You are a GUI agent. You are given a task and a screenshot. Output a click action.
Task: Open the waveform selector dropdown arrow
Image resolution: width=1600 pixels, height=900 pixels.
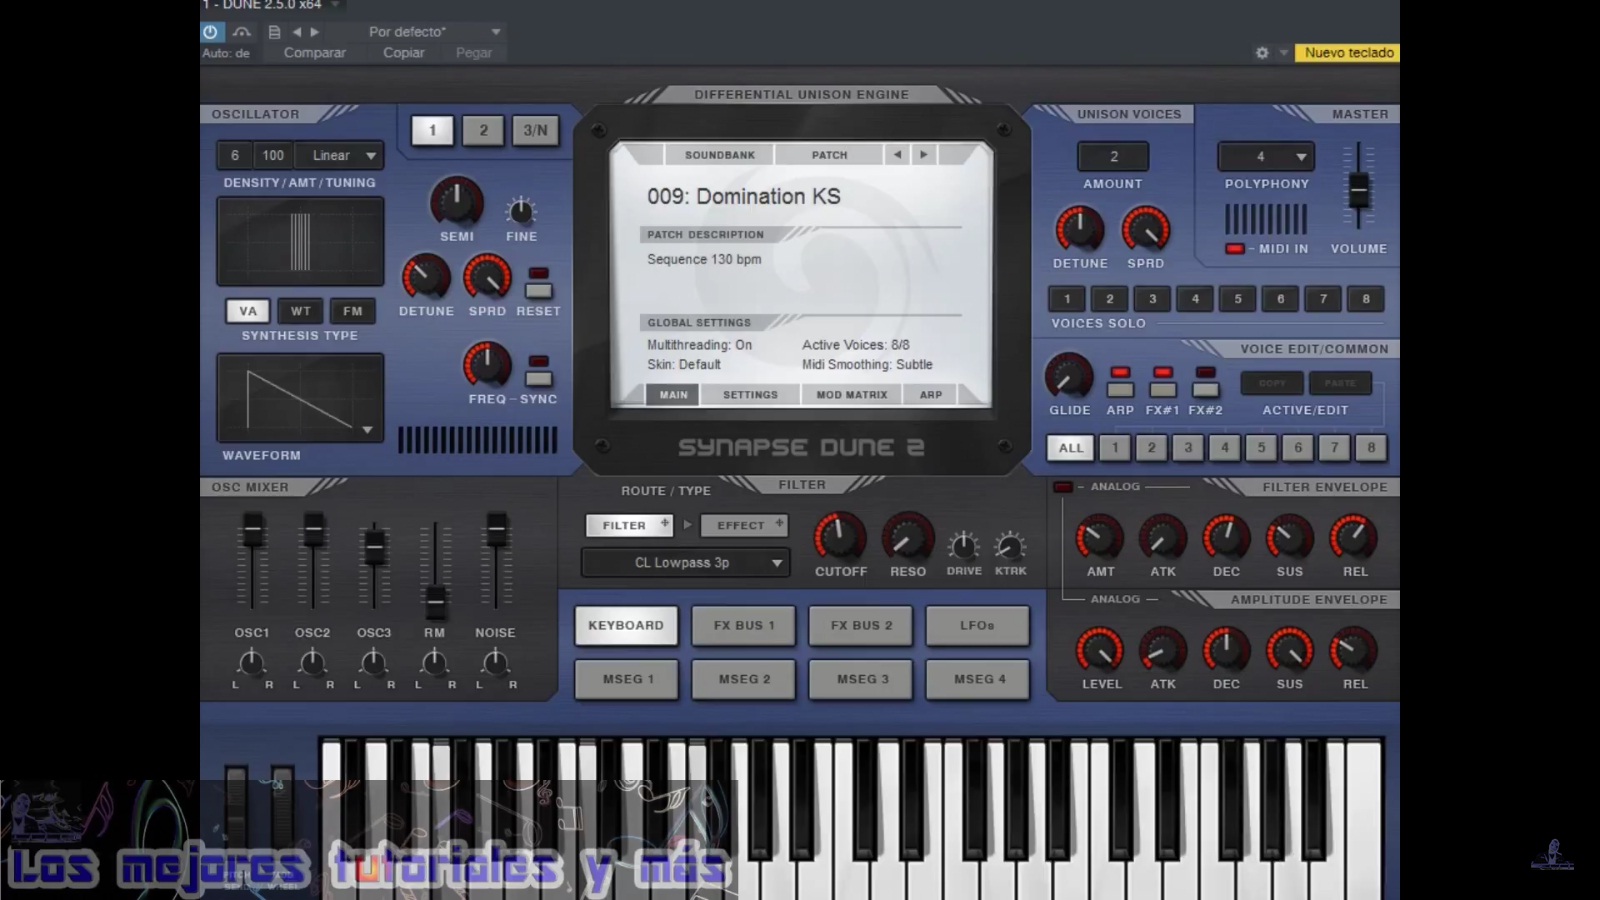(x=368, y=430)
